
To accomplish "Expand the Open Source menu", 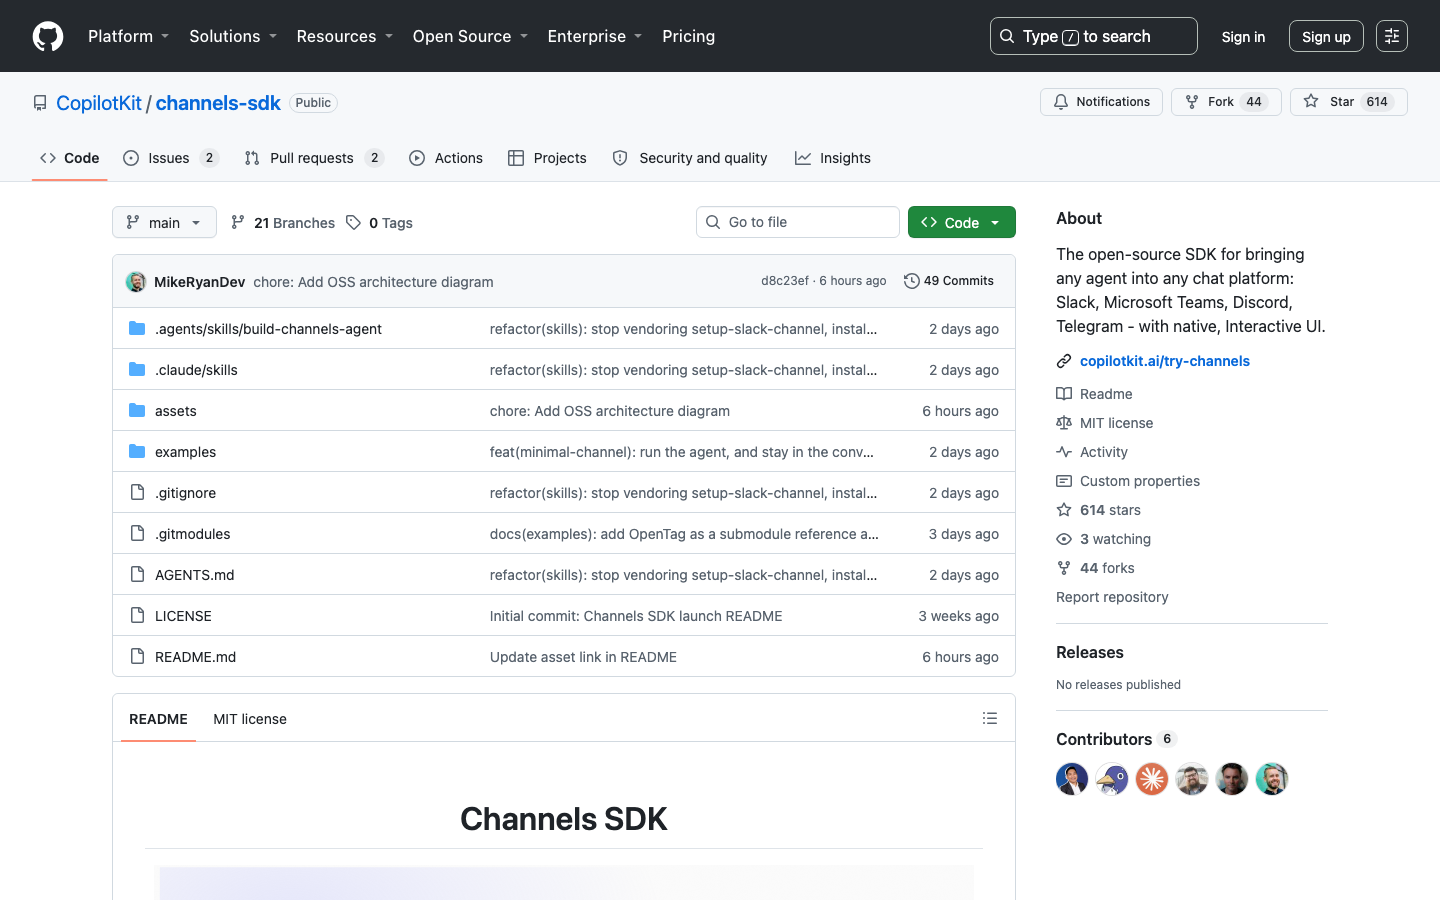I will (x=470, y=36).
